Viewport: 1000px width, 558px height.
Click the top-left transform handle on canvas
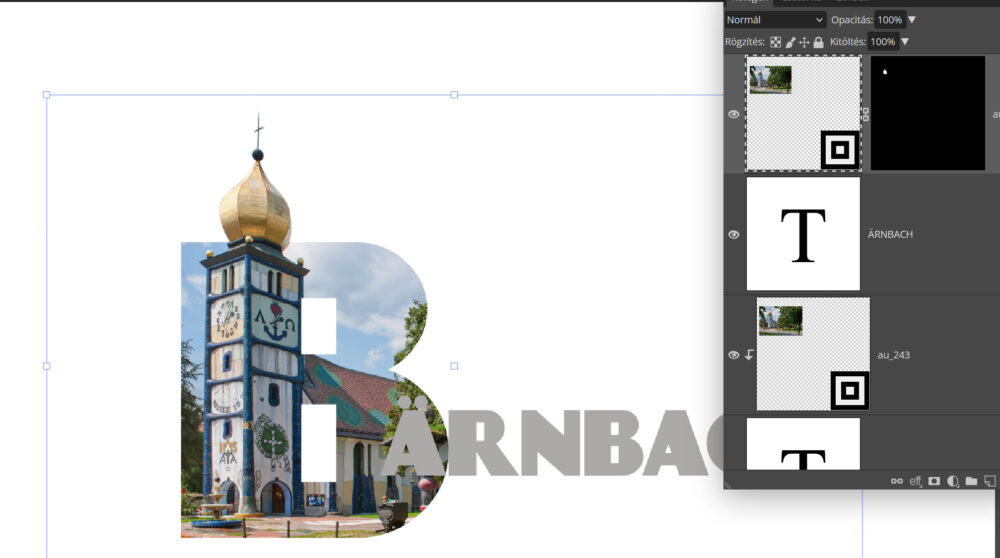tap(47, 95)
